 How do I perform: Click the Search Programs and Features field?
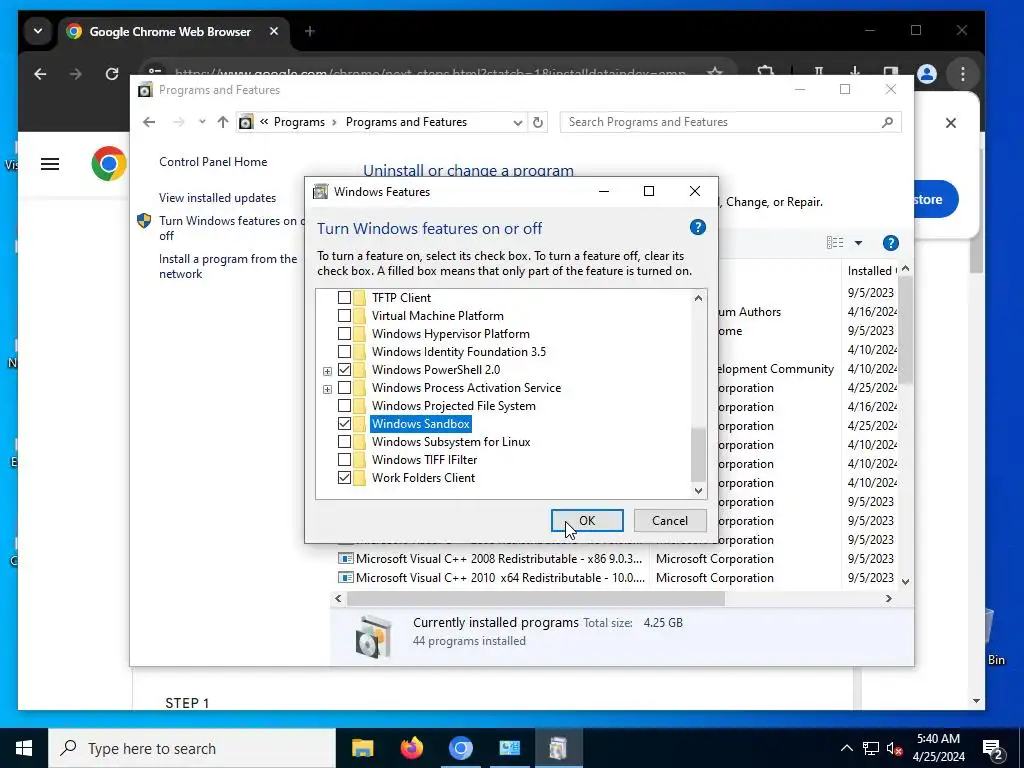730,122
